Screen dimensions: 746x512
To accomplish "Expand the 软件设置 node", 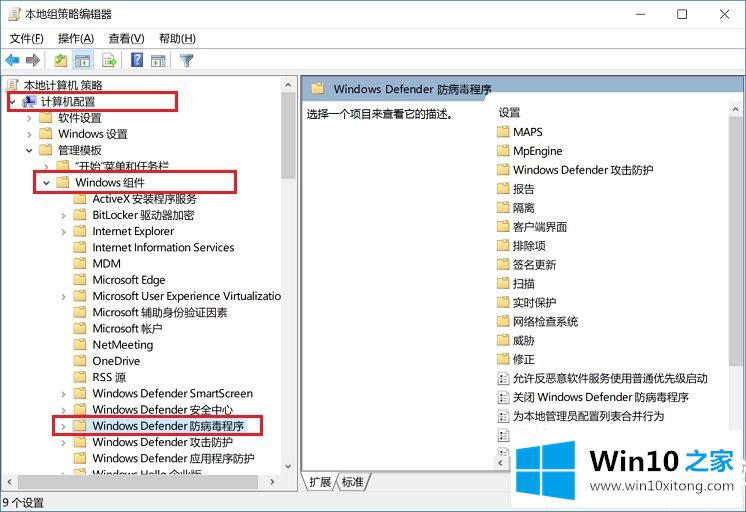I will [x=29, y=118].
